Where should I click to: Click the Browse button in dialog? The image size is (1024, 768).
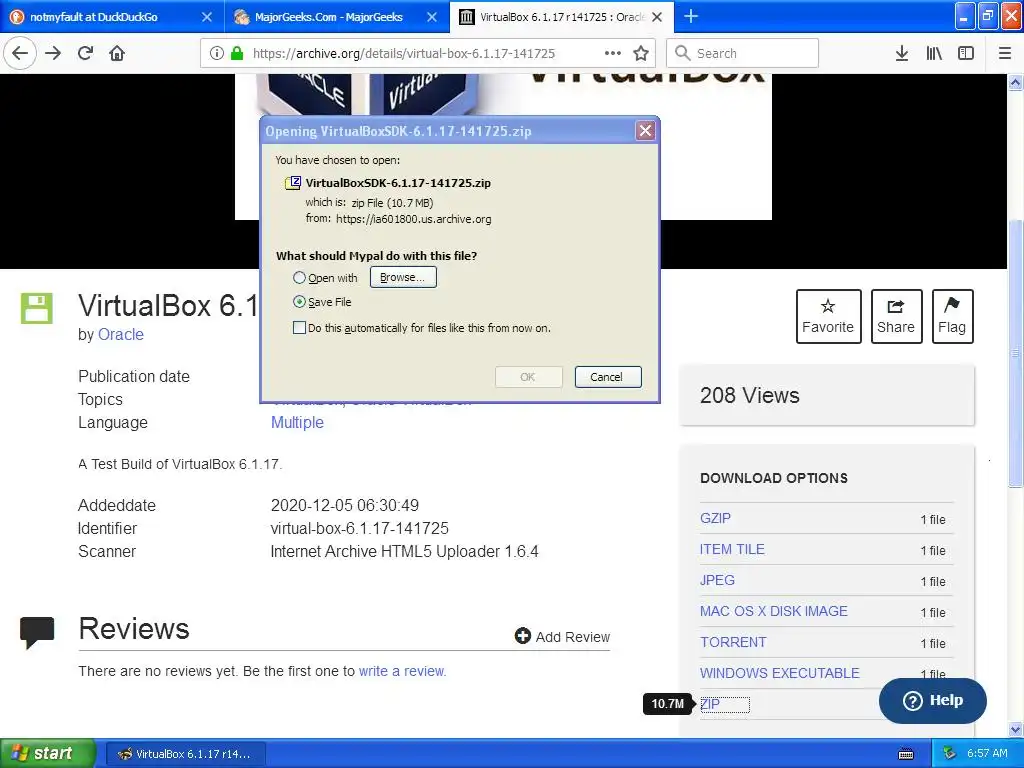[x=403, y=277]
